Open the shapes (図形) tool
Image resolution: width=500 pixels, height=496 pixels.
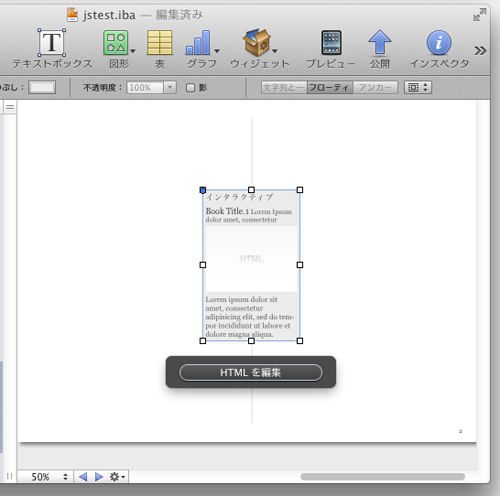click(115, 43)
